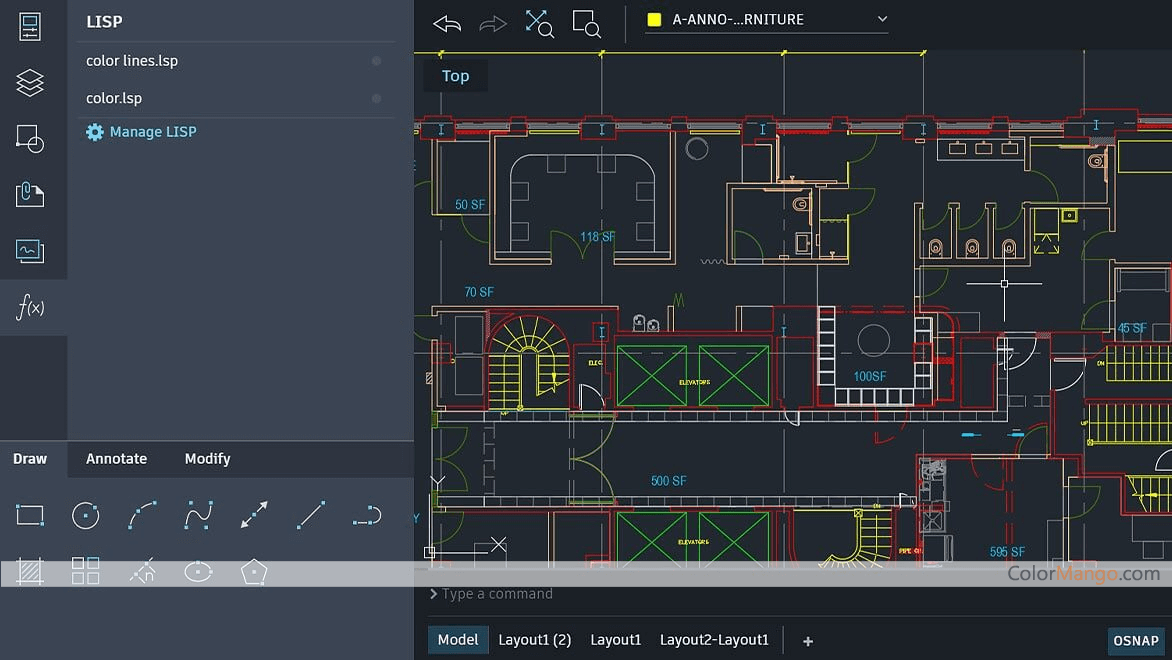Viewport: 1172px width, 660px height.
Task: Select the Rectangle draw tool
Action: click(x=30, y=515)
